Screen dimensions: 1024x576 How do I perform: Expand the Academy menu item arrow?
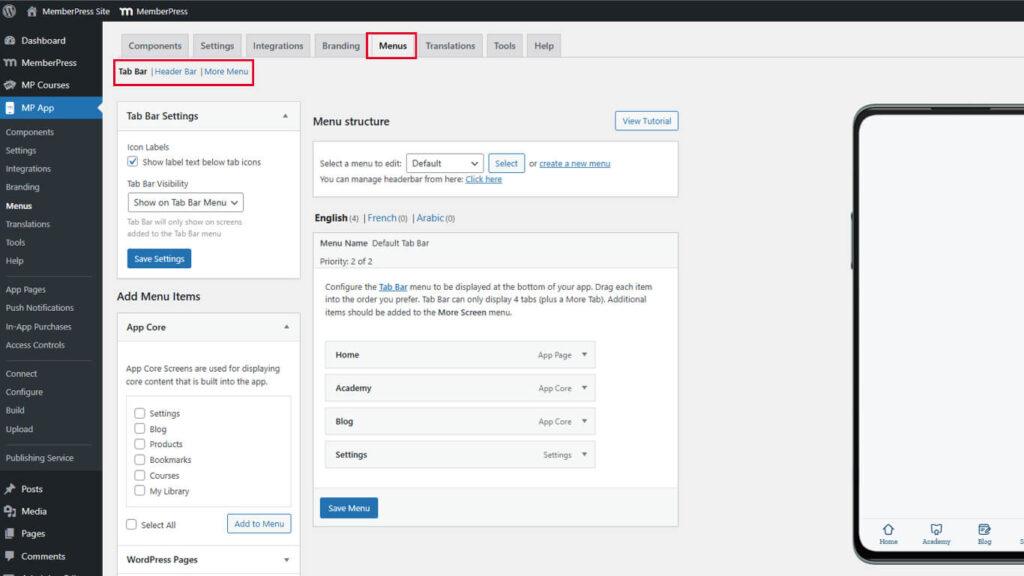pos(585,388)
